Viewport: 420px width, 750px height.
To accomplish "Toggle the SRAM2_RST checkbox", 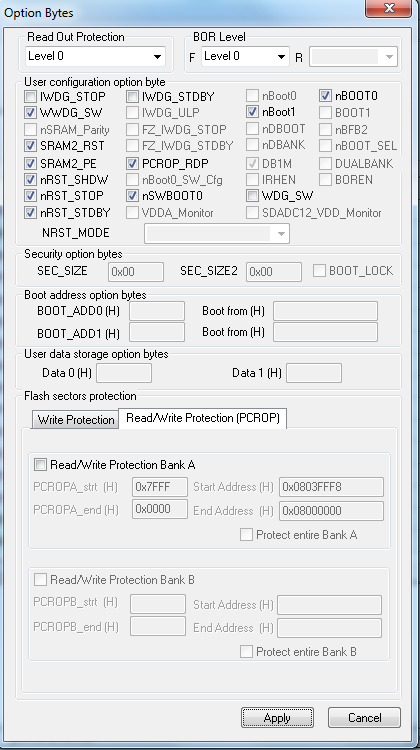I will pyautogui.click(x=31, y=145).
